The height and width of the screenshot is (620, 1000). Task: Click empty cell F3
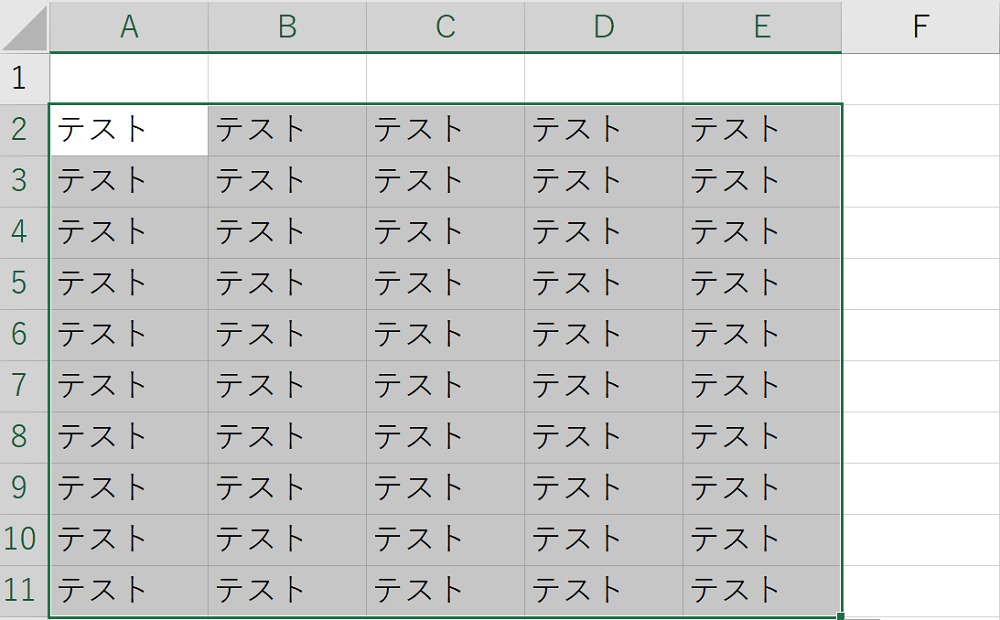click(920, 181)
